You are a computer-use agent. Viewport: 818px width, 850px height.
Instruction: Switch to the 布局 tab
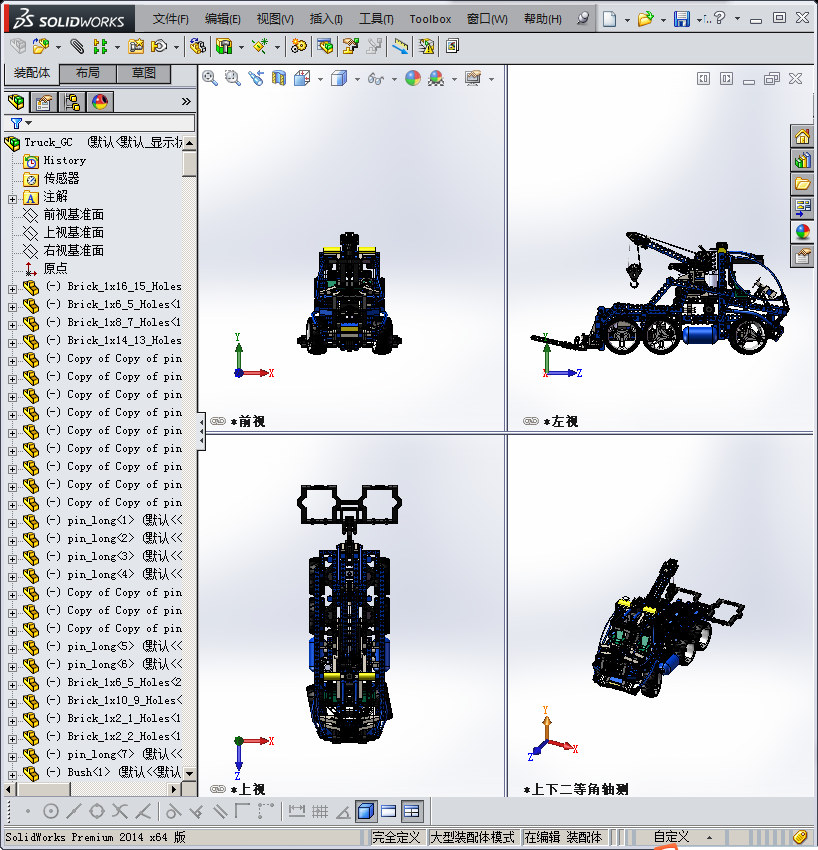pos(87,74)
